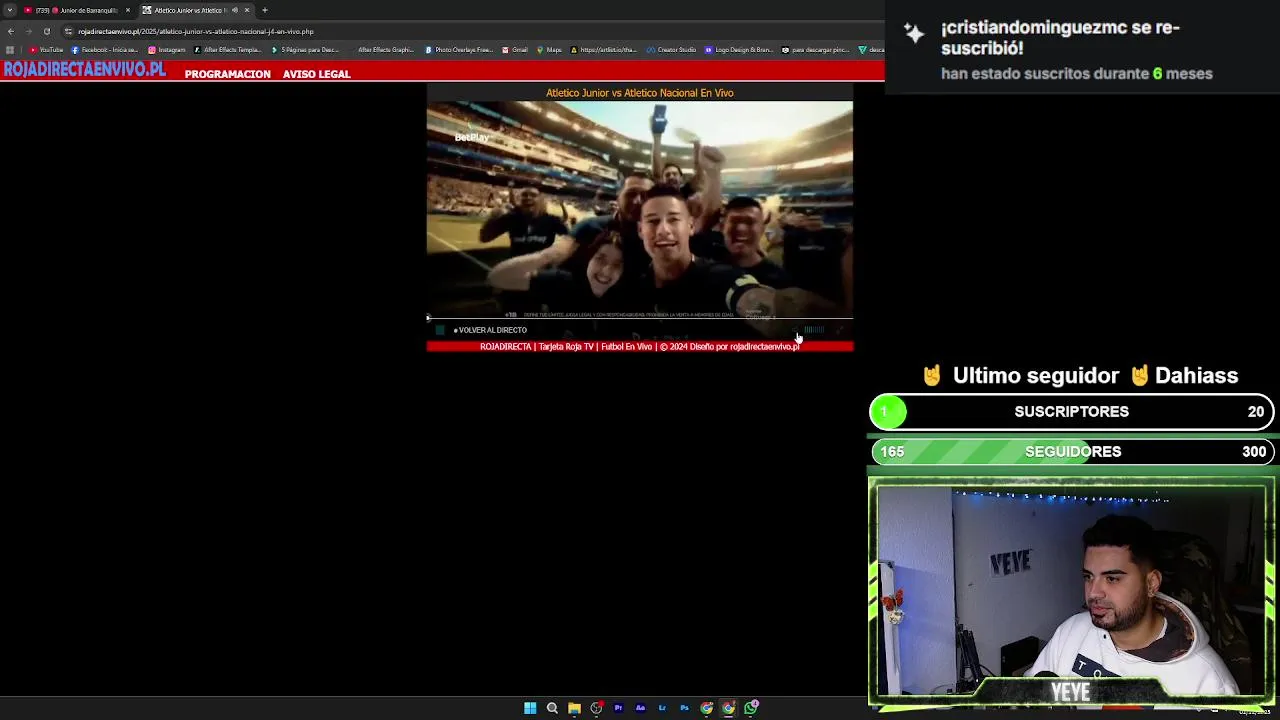Open Photoshop from the taskbar

[684, 708]
